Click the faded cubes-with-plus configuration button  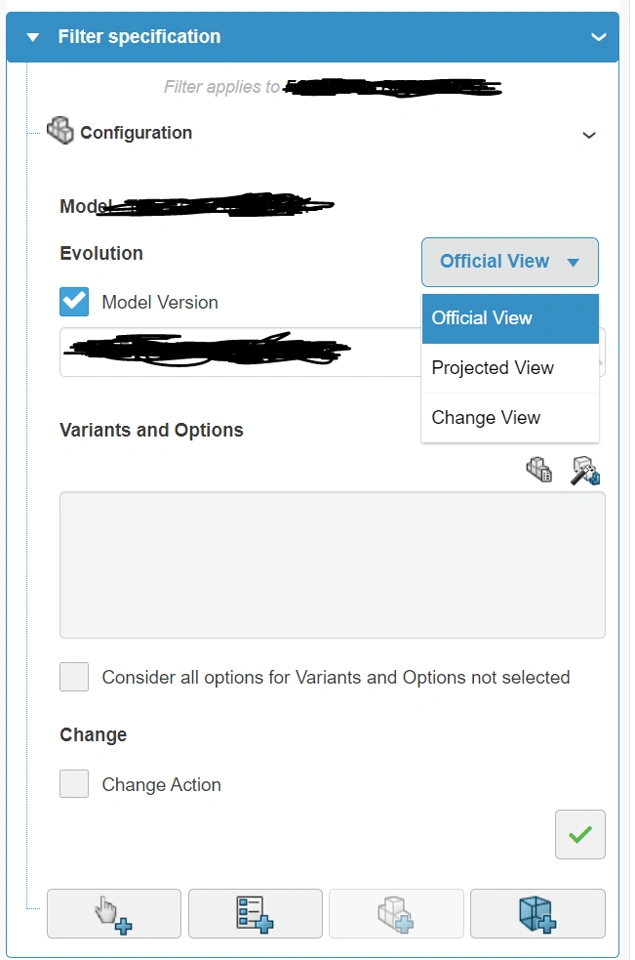396,913
